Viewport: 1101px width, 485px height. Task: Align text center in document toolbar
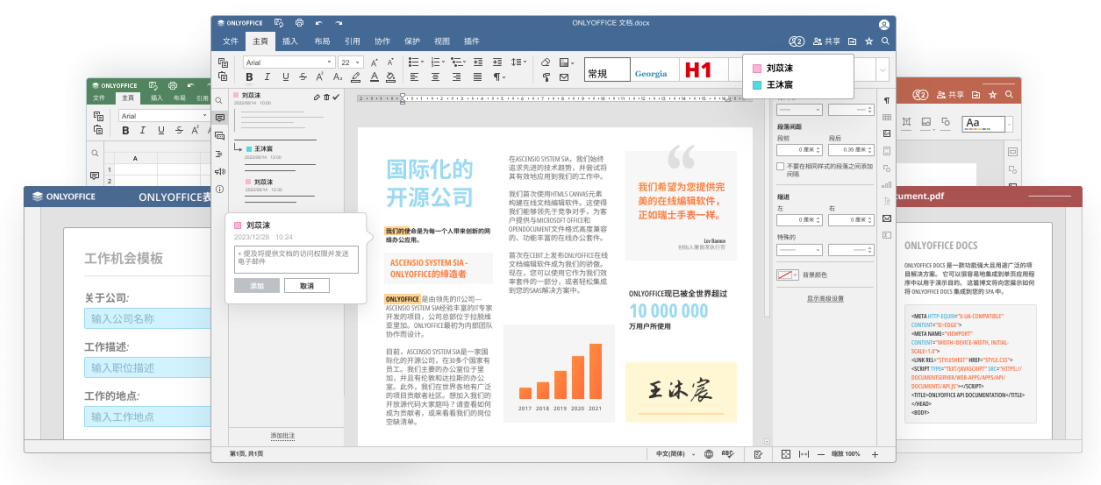click(x=435, y=77)
